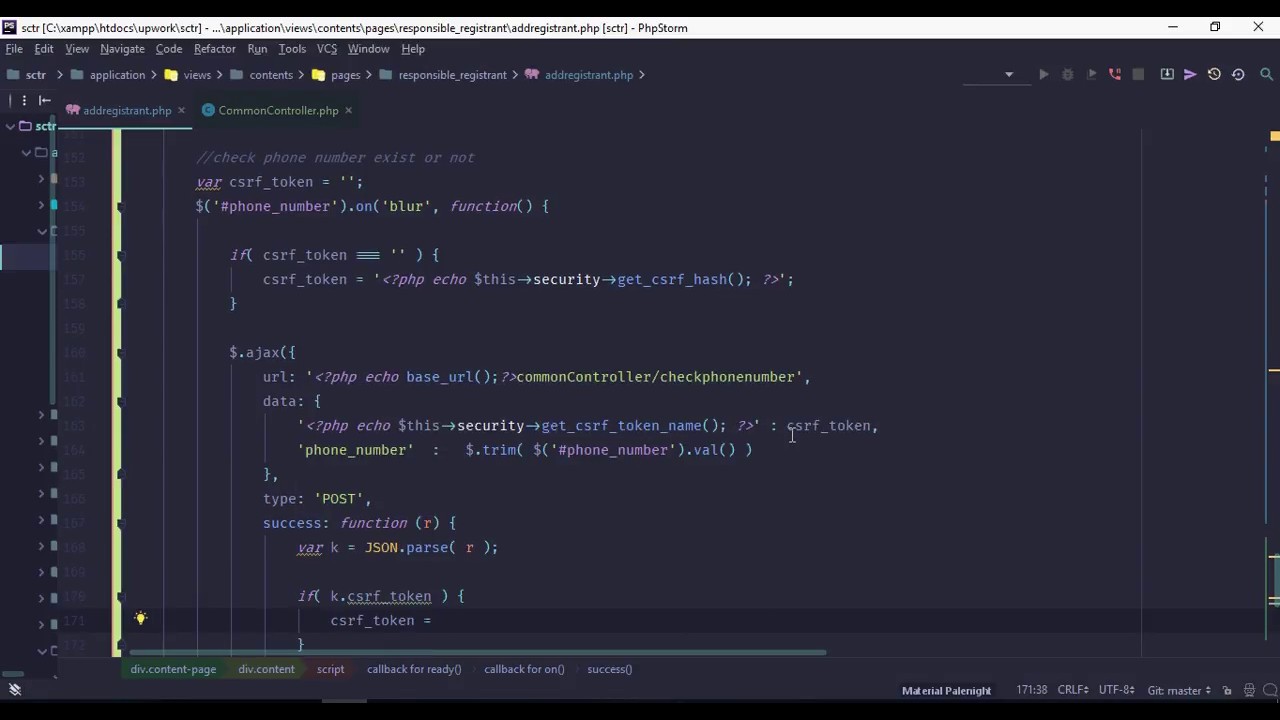Image resolution: width=1280 pixels, height=720 pixels.
Task: Click div.content-page structure breadcrumb
Action: [173, 669]
